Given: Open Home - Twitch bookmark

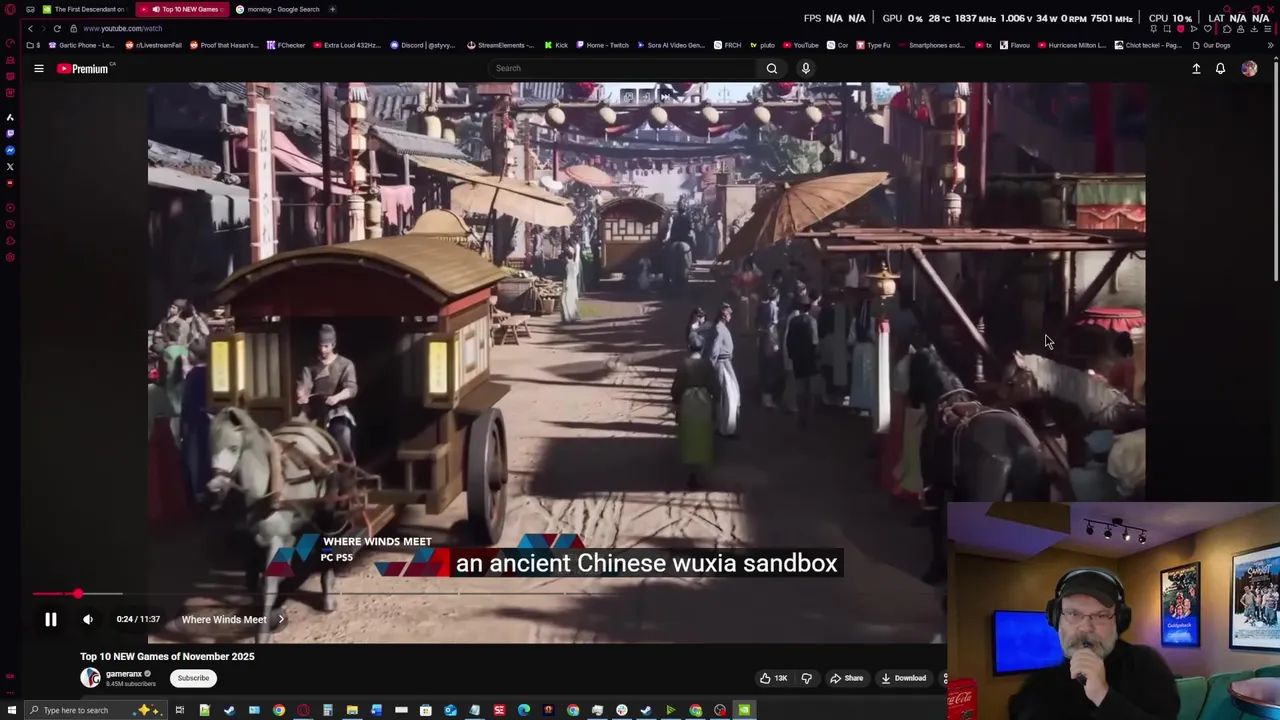Looking at the screenshot, I should tap(603, 45).
